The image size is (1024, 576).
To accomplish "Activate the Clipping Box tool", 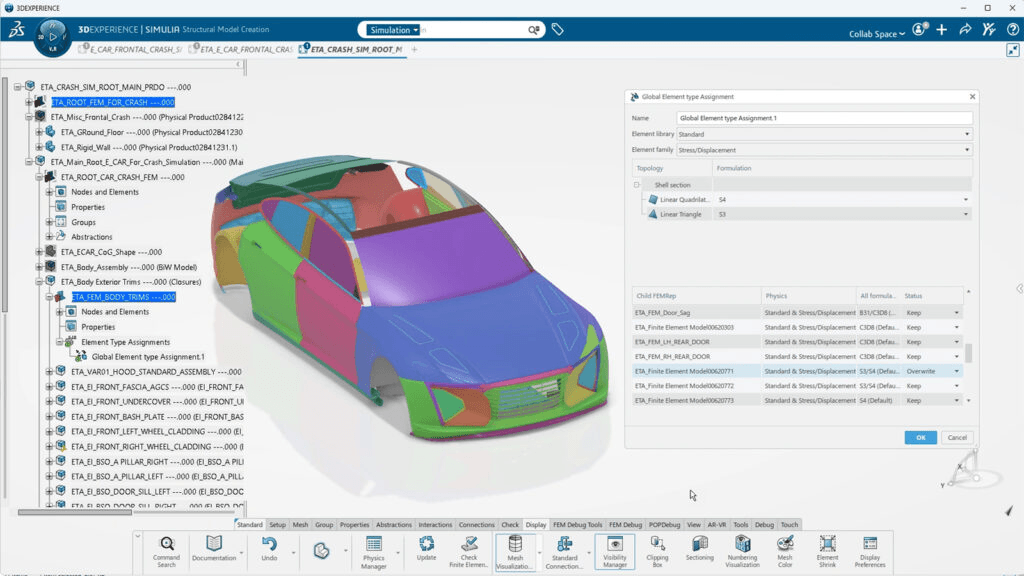I will (657, 549).
